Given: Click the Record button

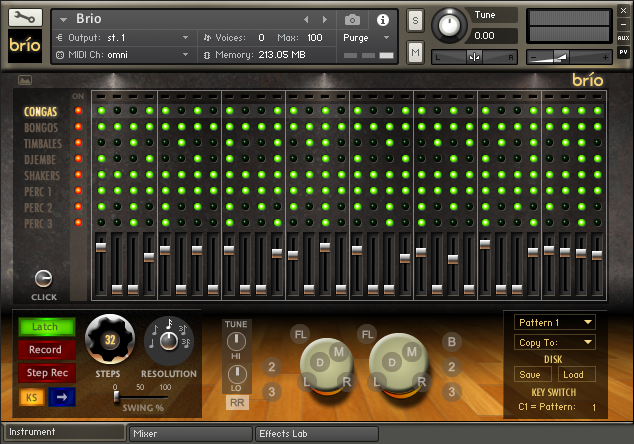Looking at the screenshot, I should click(x=46, y=350).
